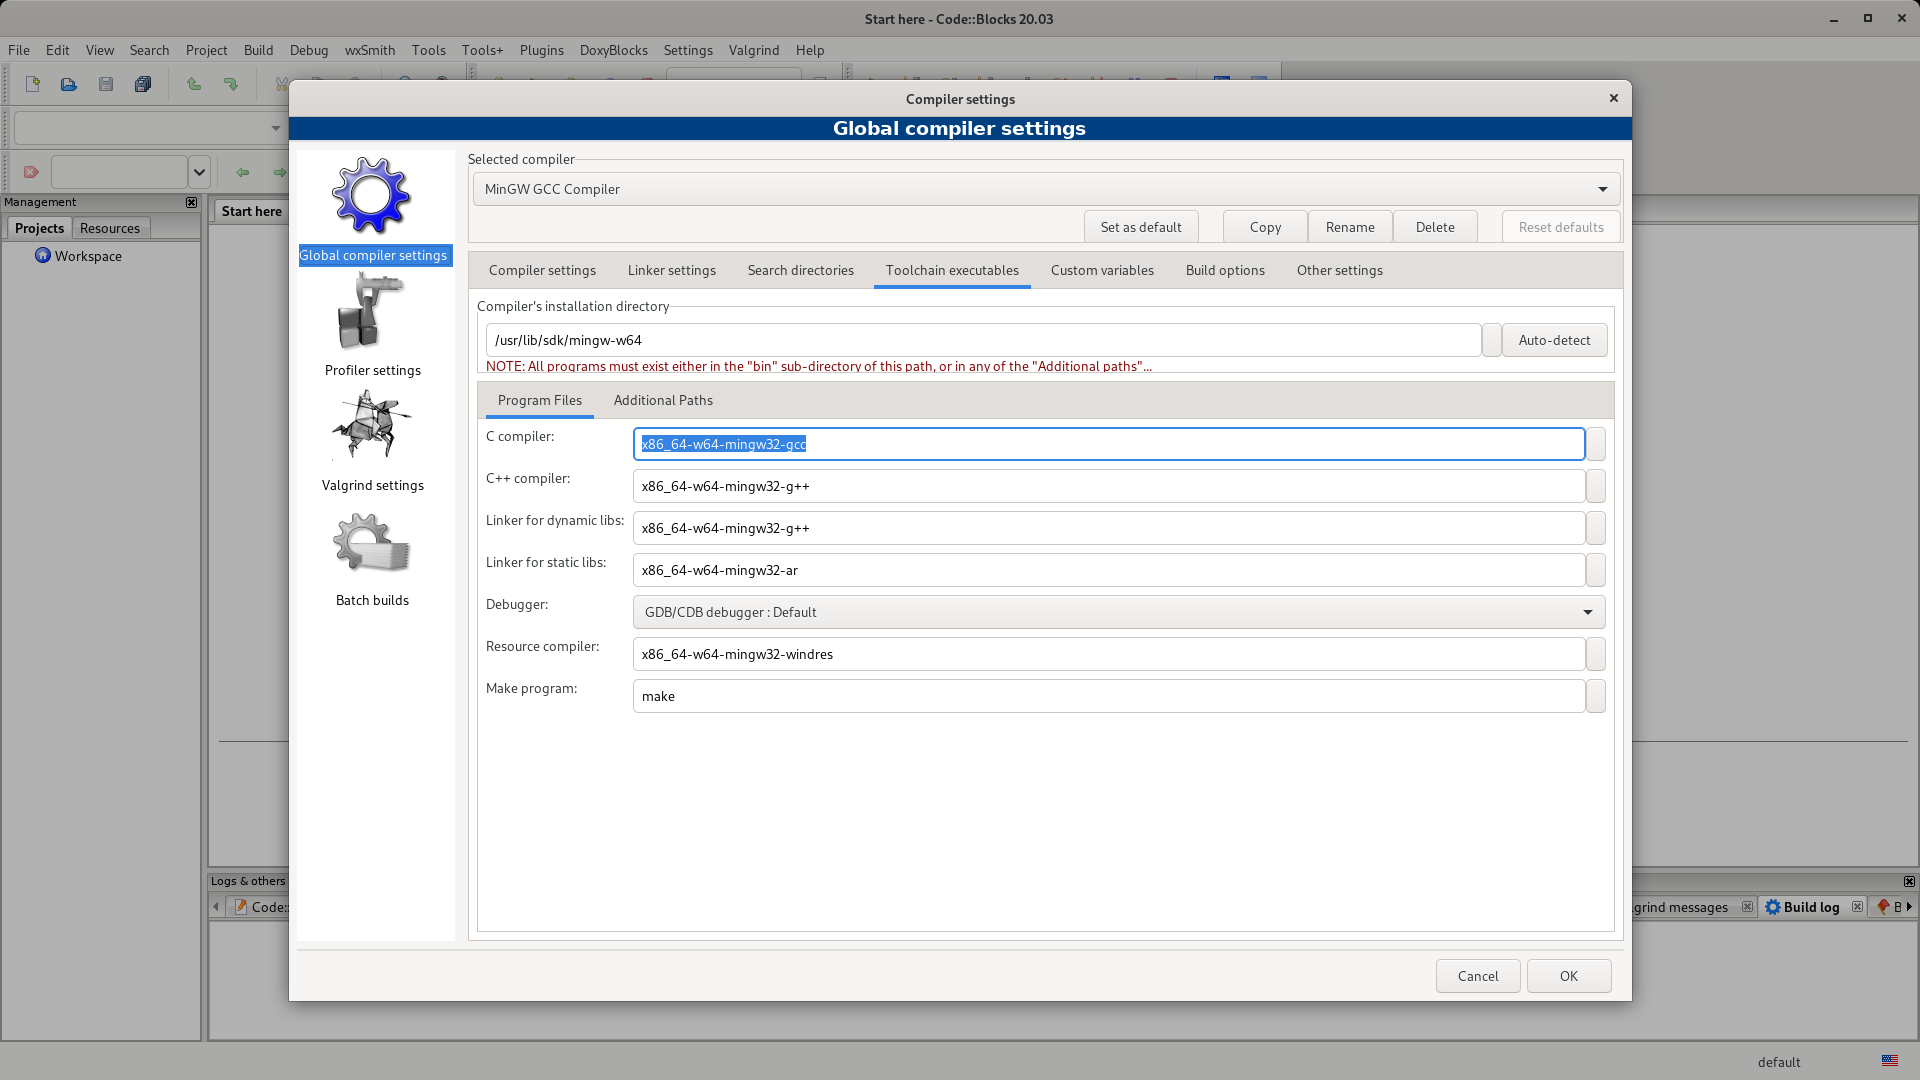Screen dimensions: 1920x1080
Task: Click browse button for static libs linker
Action: coord(1596,570)
